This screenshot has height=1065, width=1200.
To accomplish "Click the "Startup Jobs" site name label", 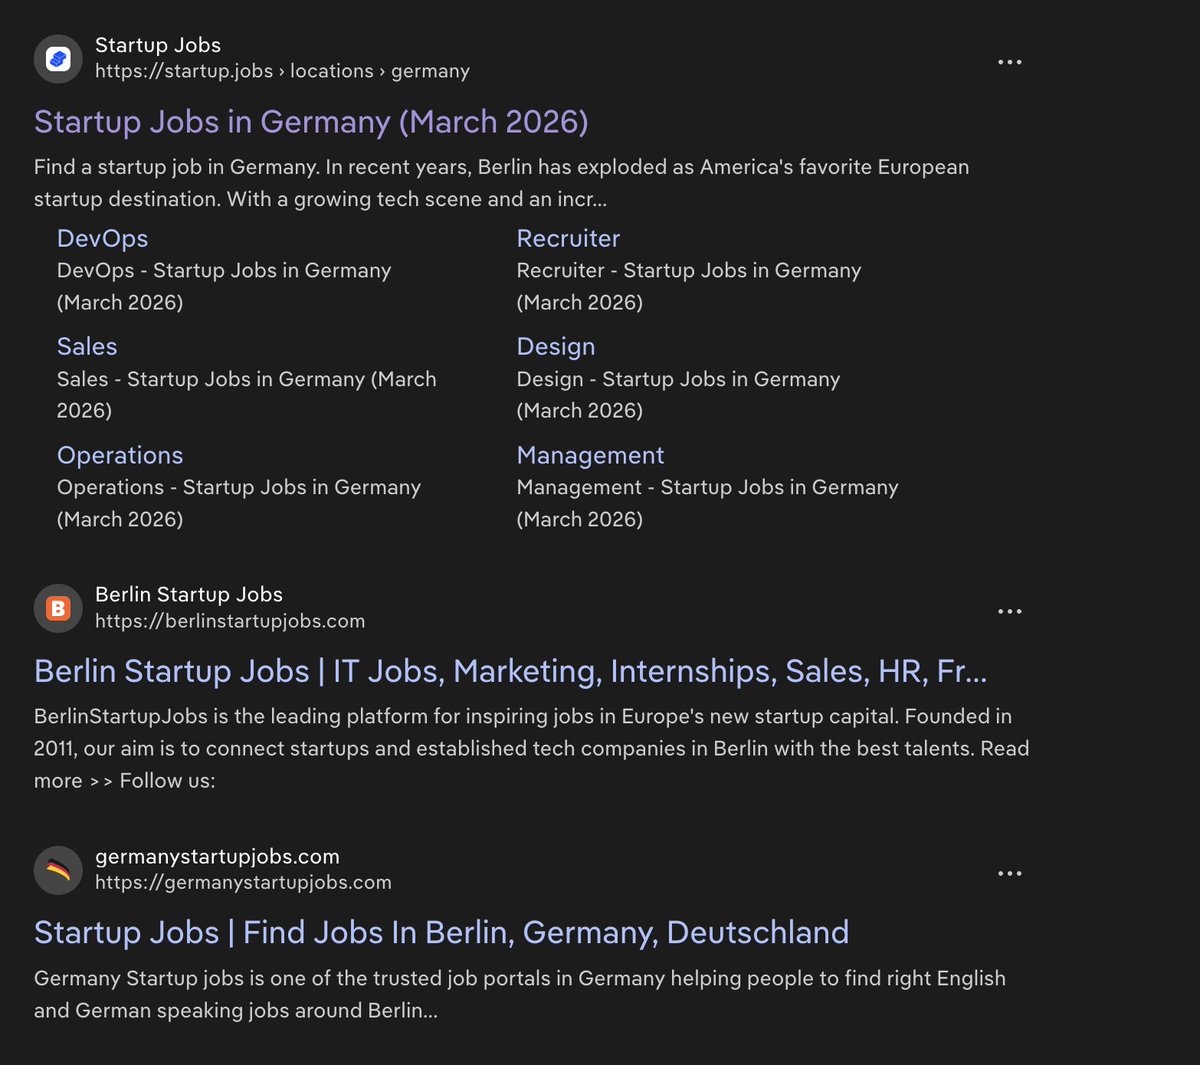I will [x=158, y=44].
